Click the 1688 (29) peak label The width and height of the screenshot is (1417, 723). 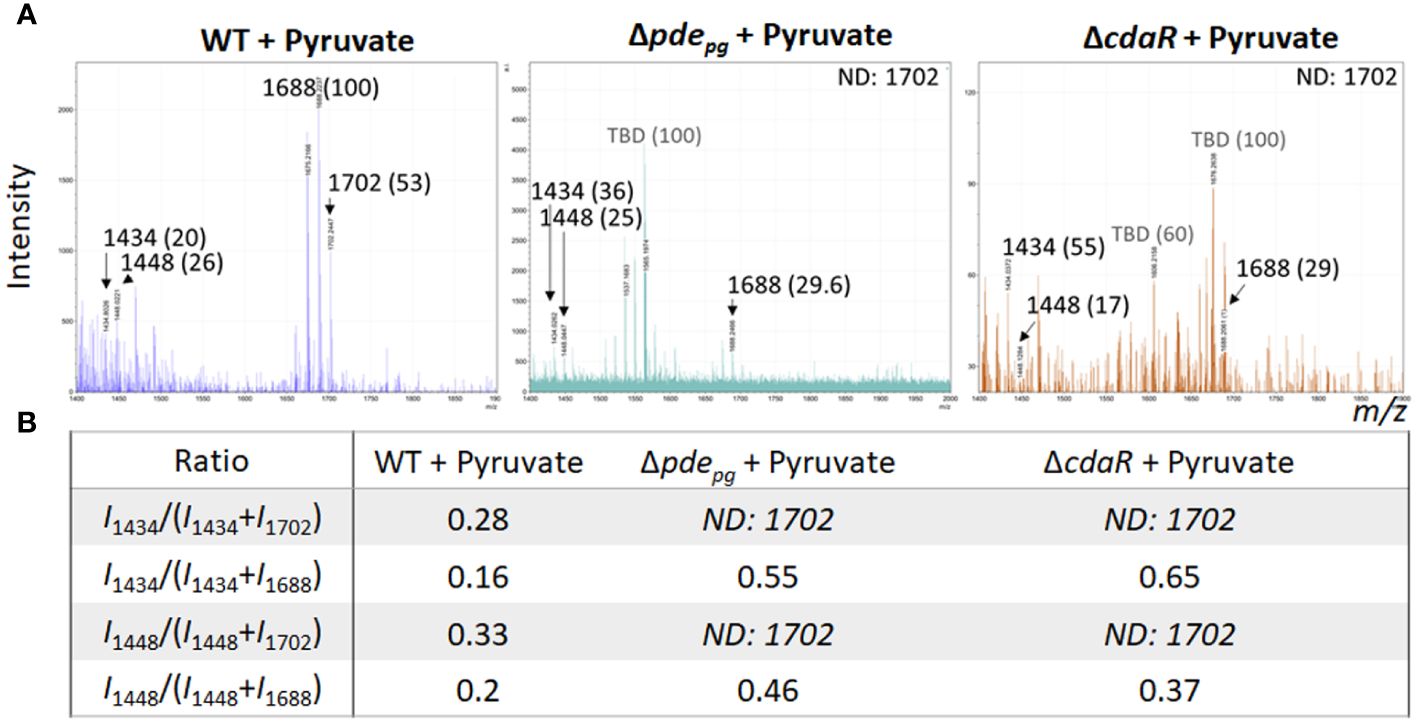(x=1287, y=270)
